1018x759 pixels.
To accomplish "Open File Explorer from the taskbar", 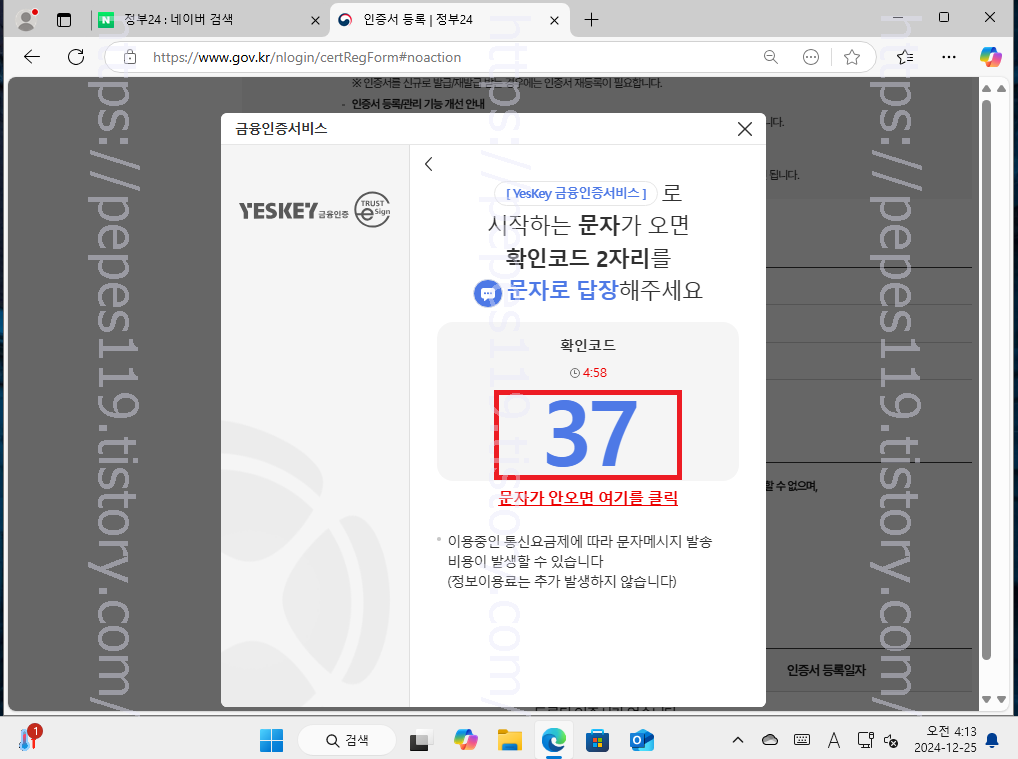I will (x=510, y=740).
